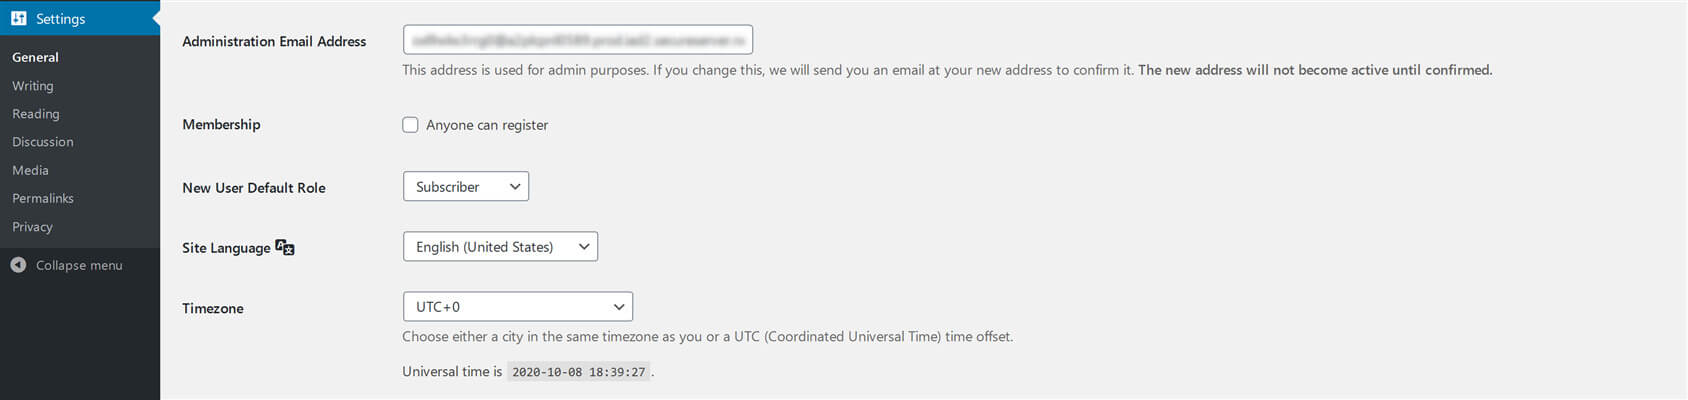Viewport: 1688px width, 400px height.
Task: Click the Collapse menu arrow icon
Action: pos(18,265)
